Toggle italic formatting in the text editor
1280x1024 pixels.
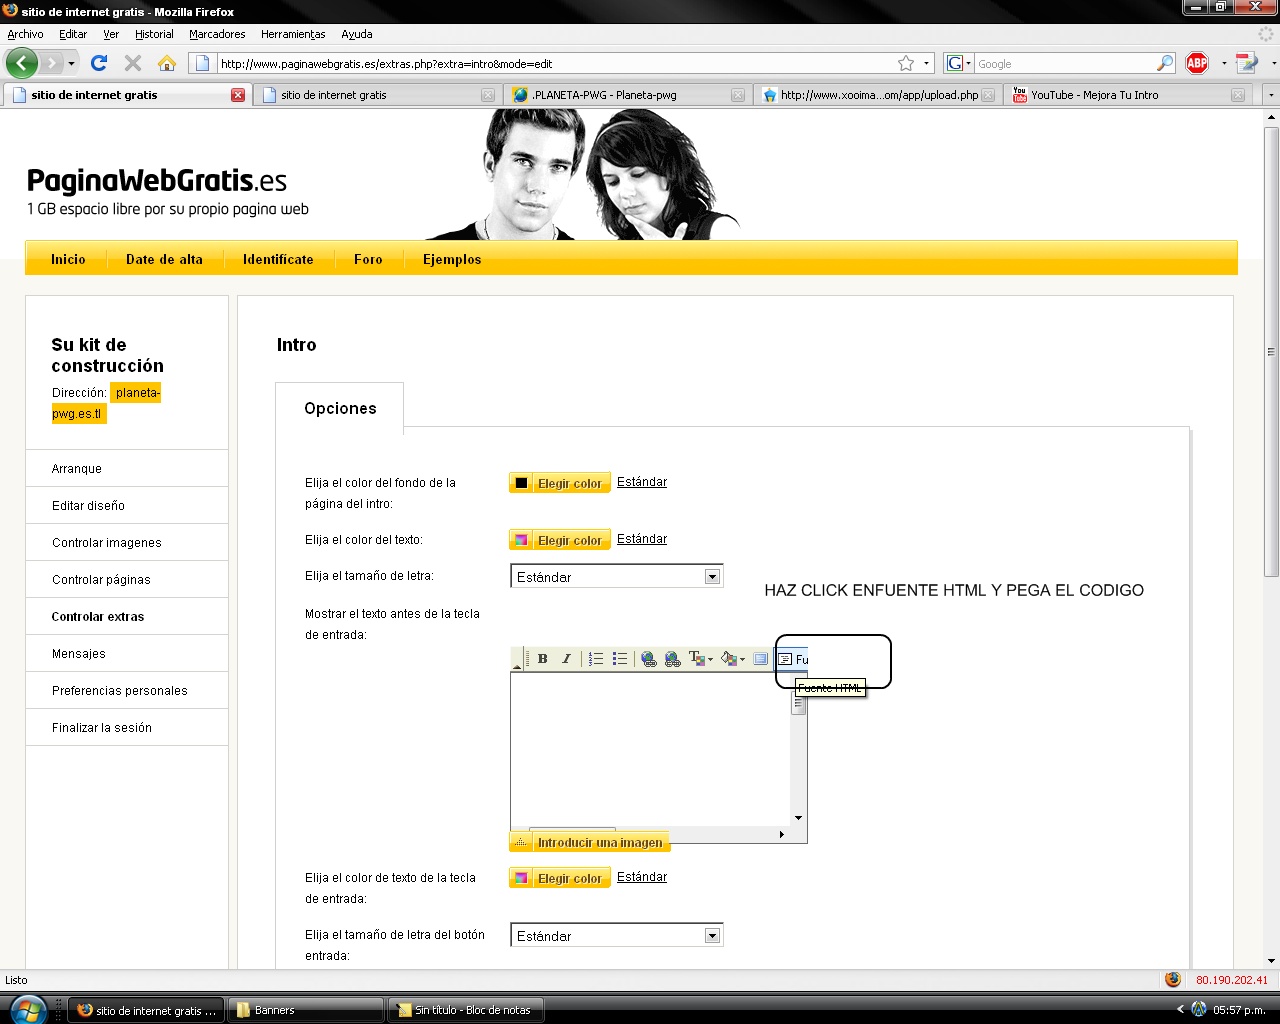click(x=566, y=659)
